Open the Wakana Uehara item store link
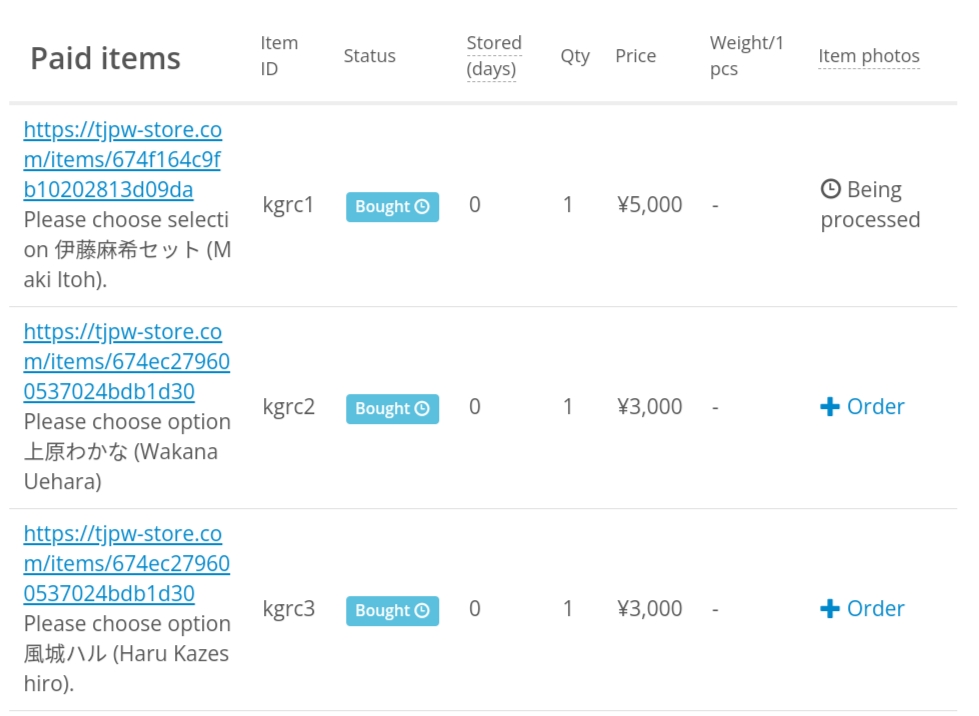This screenshot has width=979, height=716. (x=126, y=361)
